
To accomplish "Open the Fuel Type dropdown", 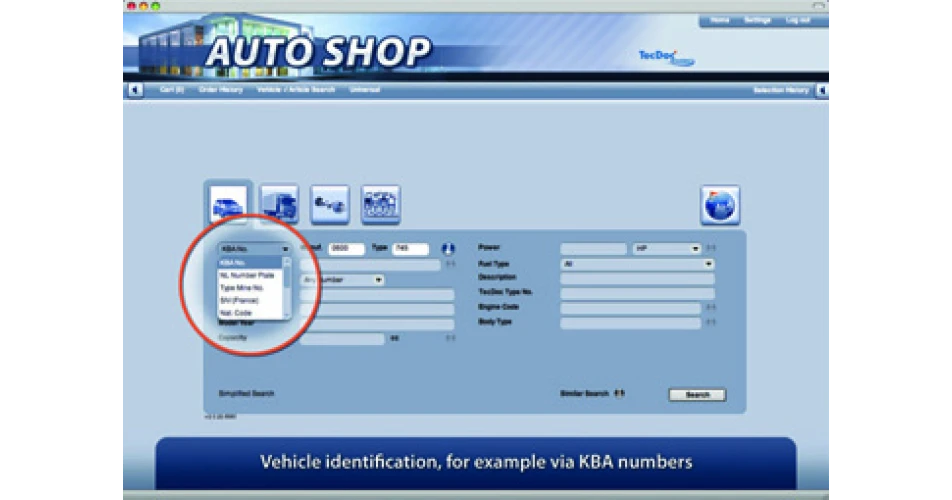I will 637,264.
